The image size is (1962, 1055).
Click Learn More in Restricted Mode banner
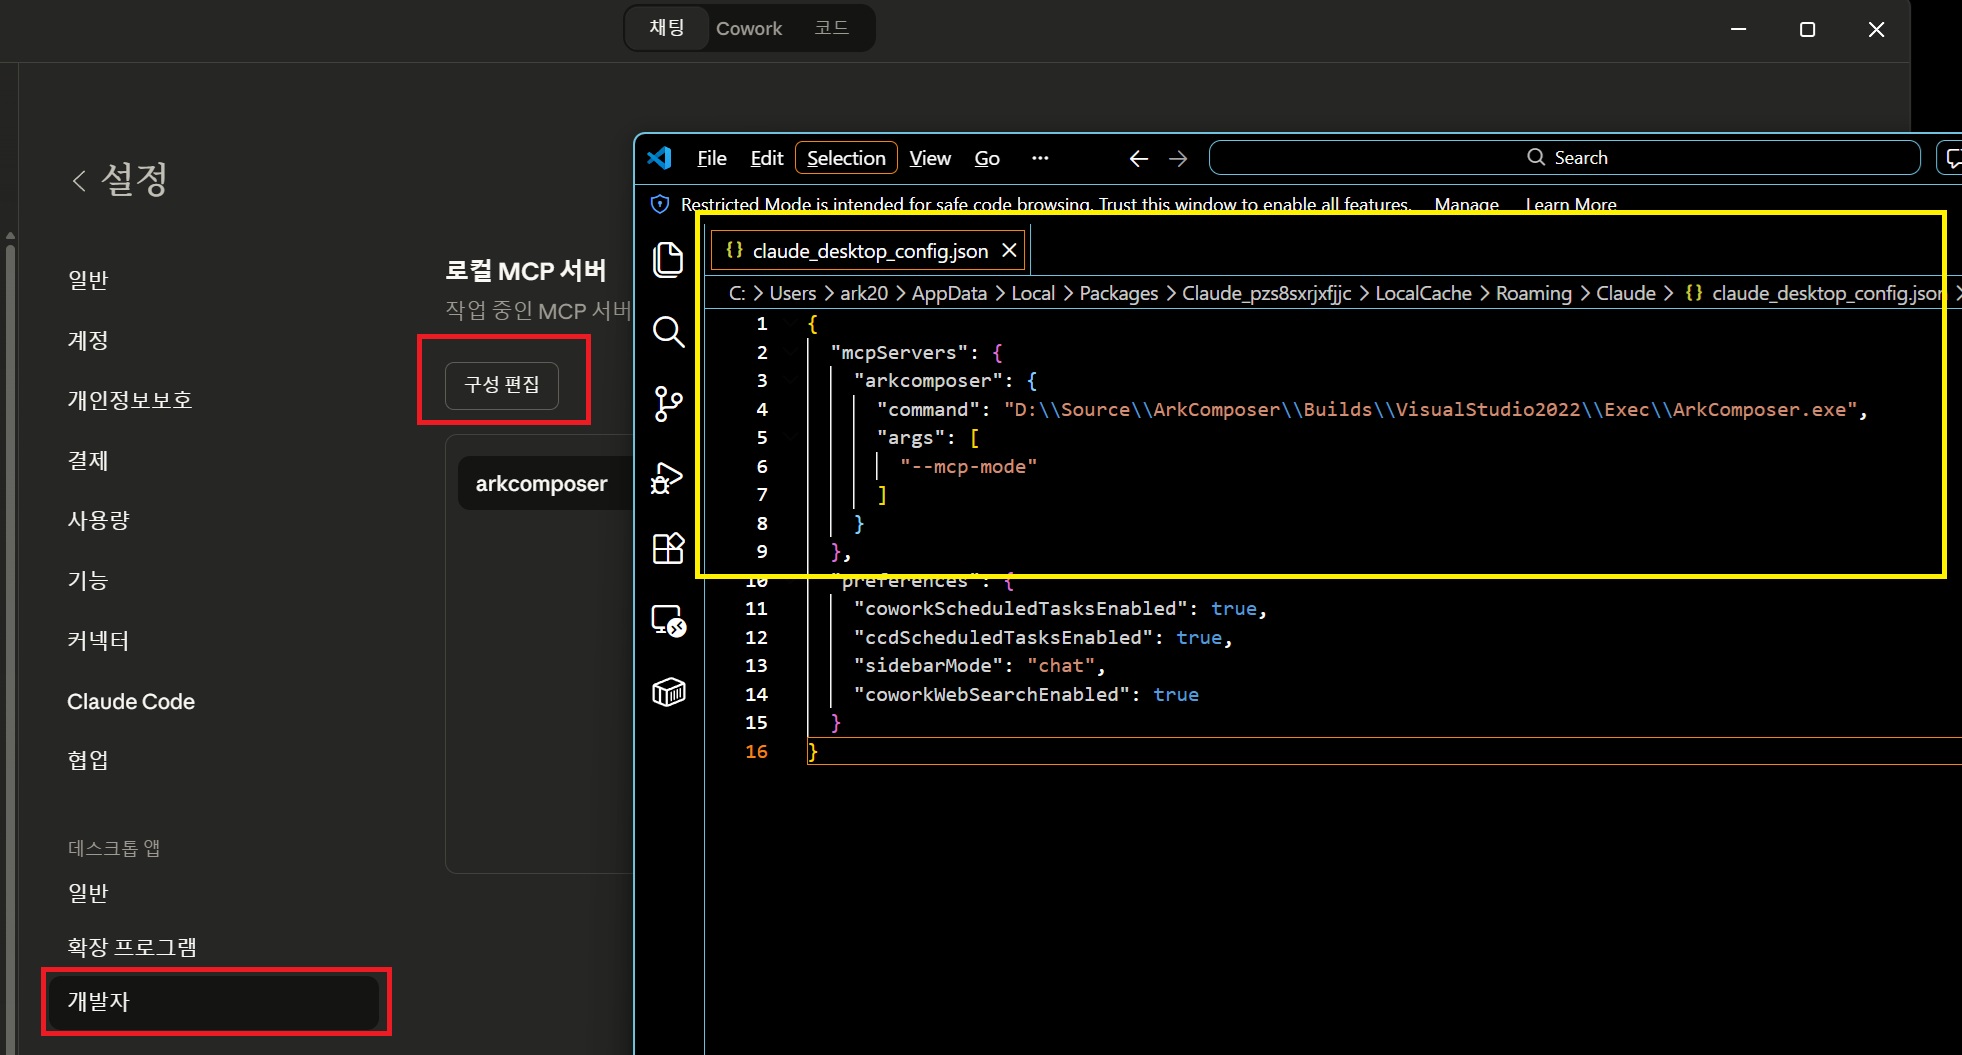[1571, 204]
